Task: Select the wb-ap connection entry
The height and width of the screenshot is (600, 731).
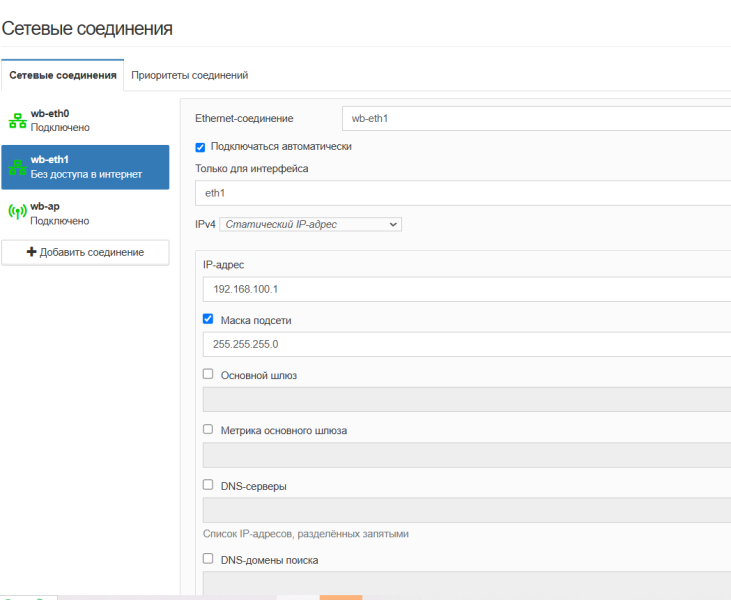Action: click(85, 213)
